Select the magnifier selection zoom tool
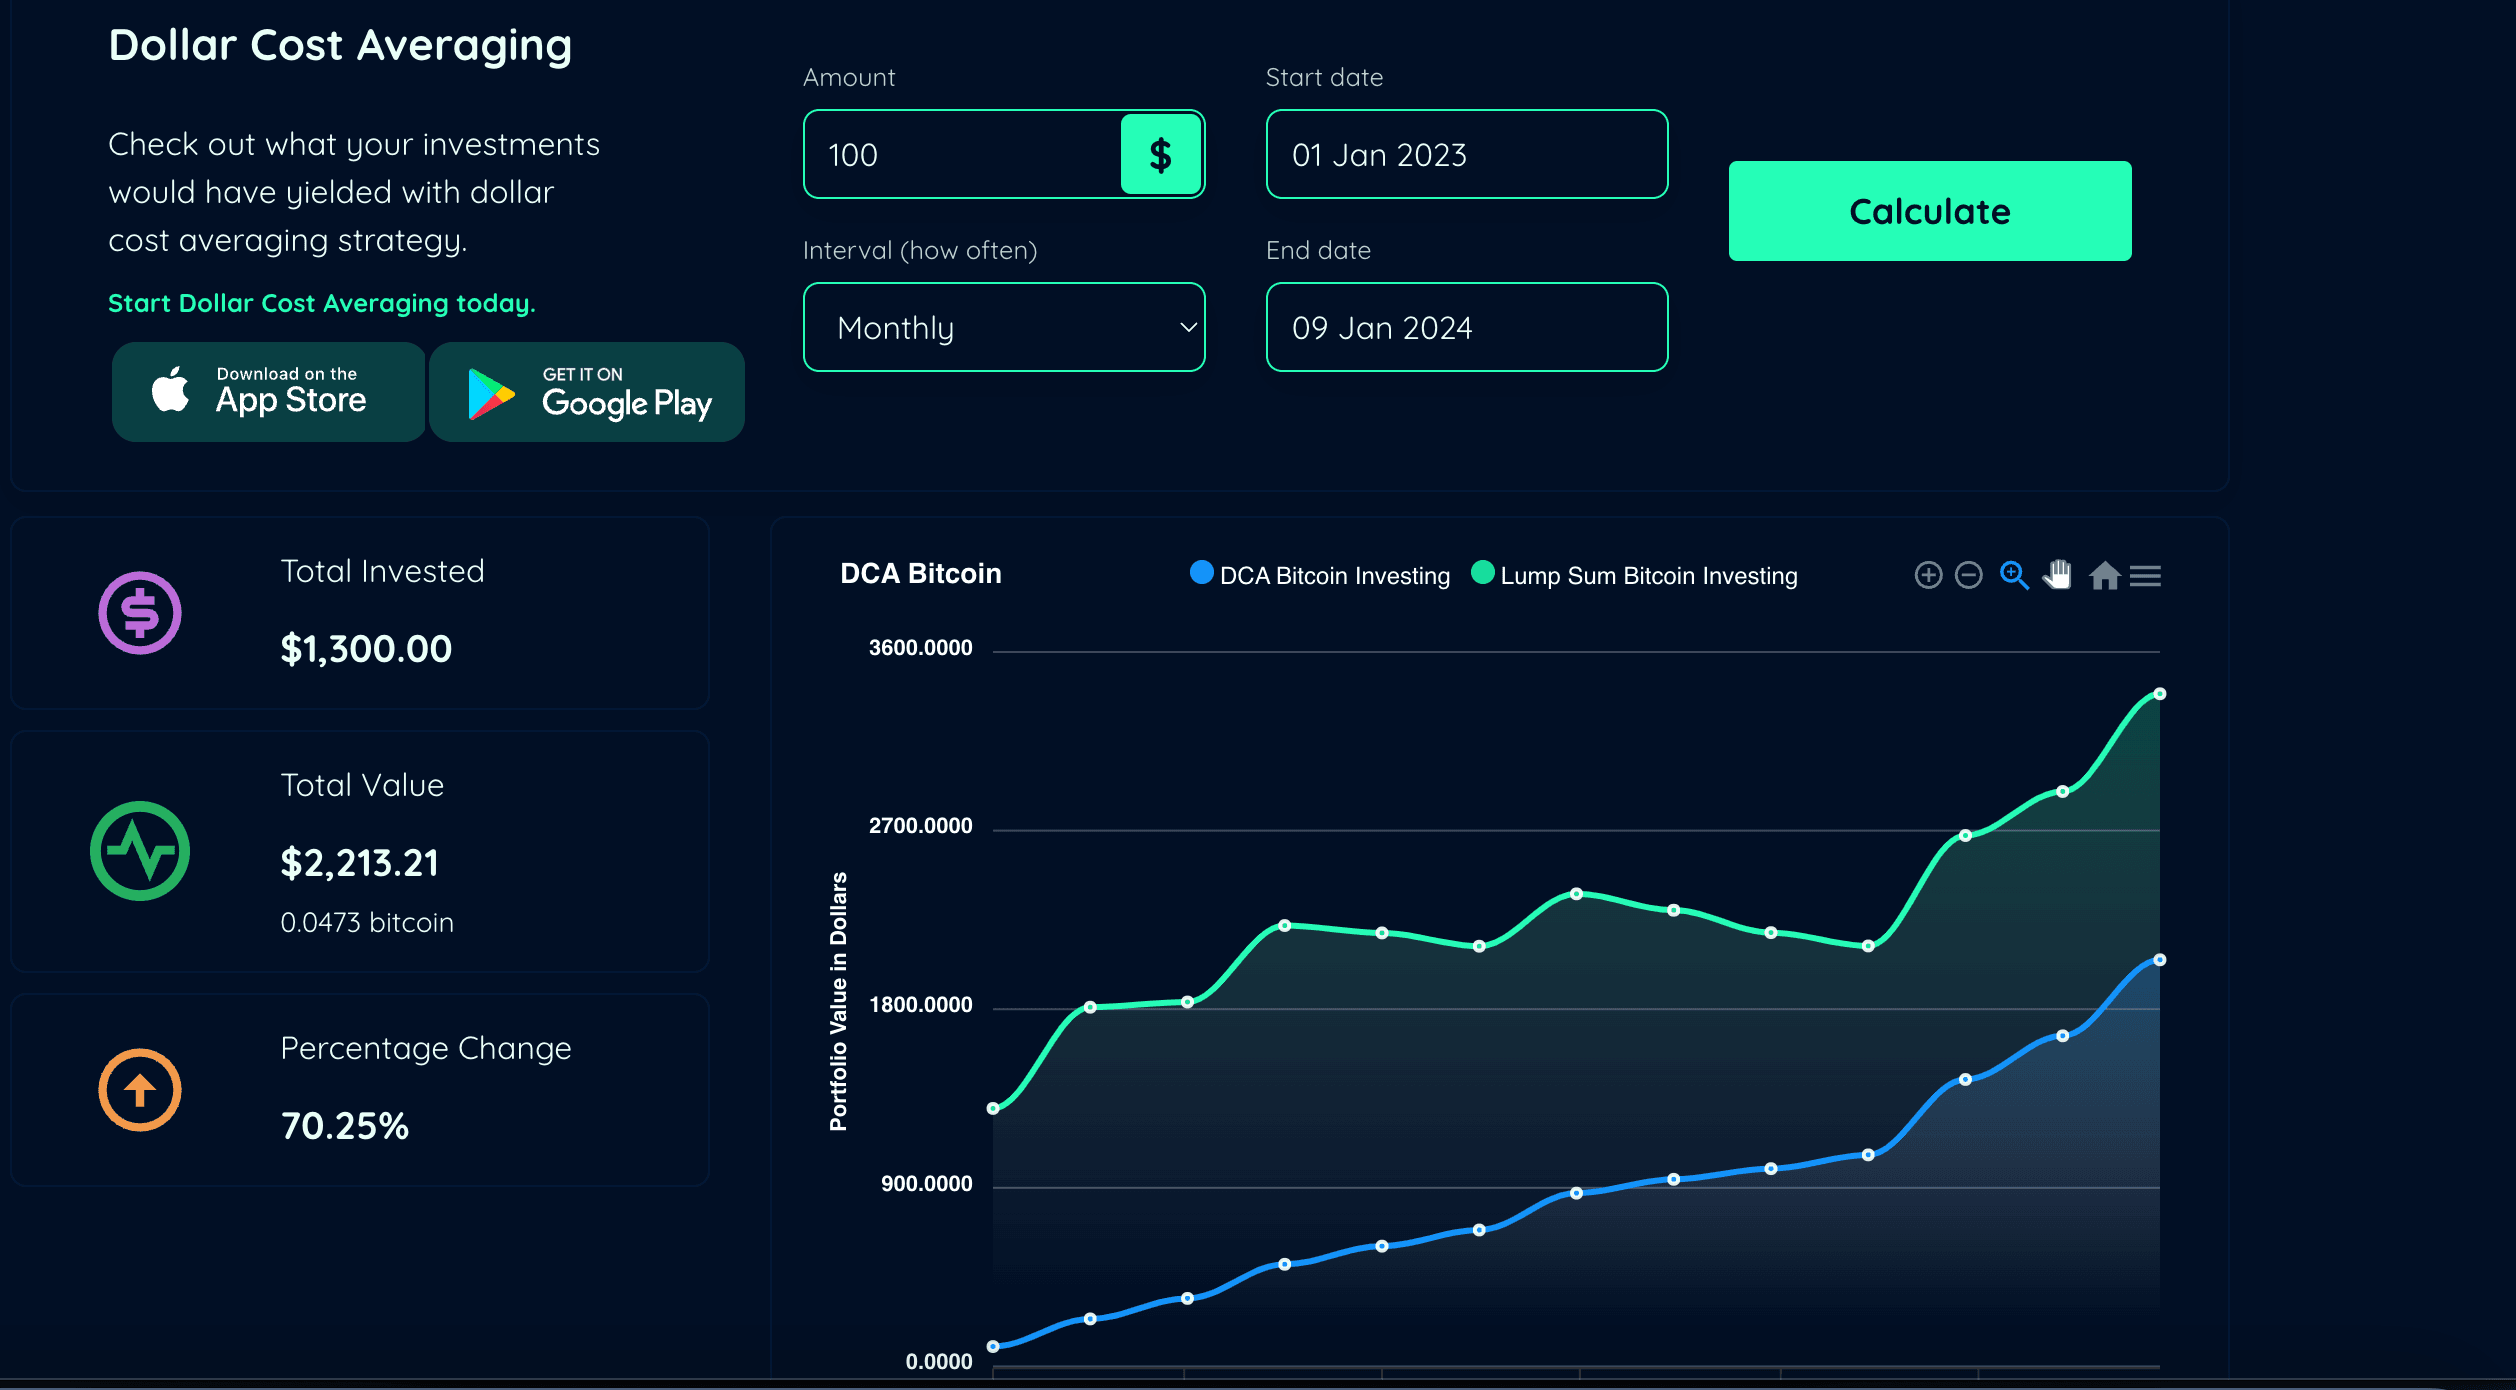This screenshot has width=2516, height=1390. (2014, 575)
